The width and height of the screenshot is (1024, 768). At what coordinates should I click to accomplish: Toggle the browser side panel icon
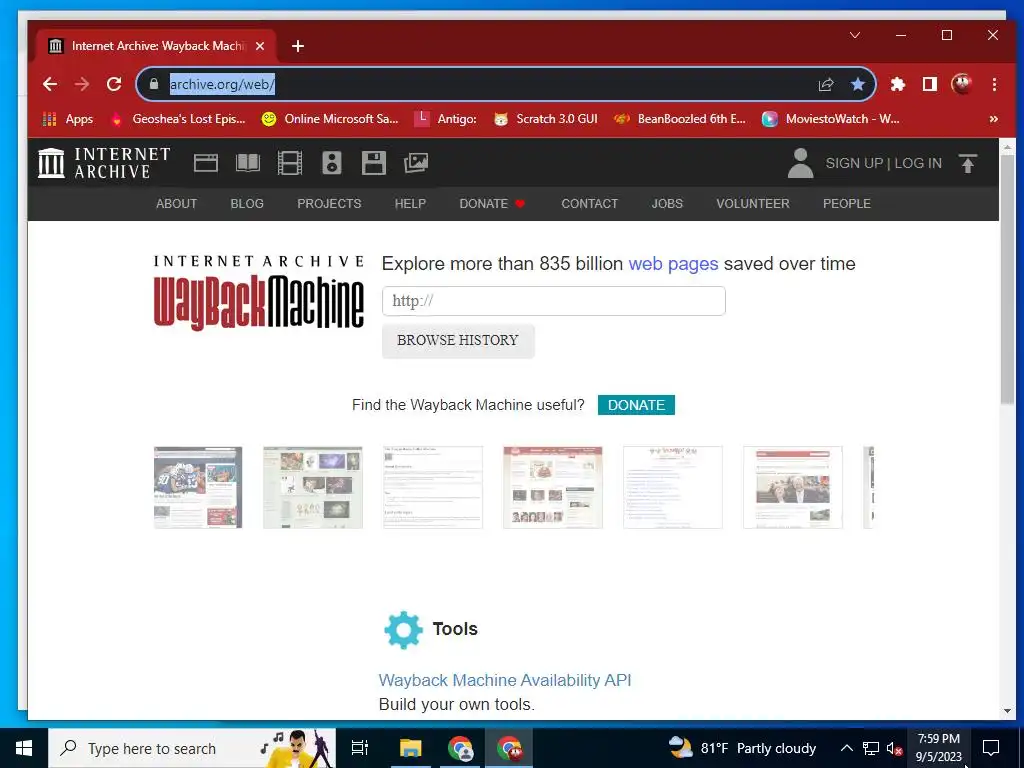930,84
